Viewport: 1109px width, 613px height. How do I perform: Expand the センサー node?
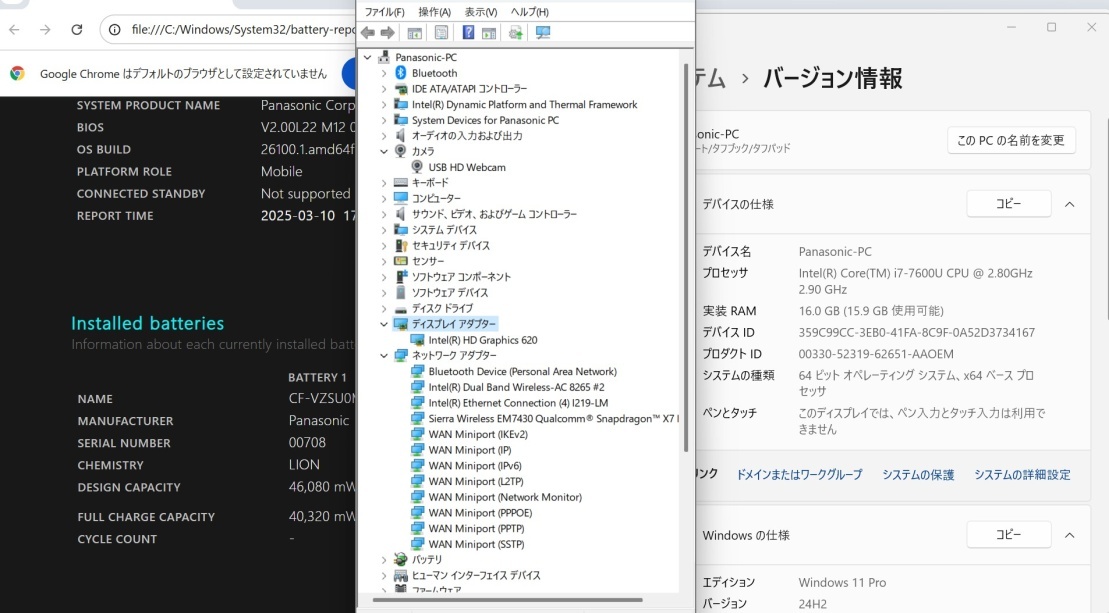point(384,262)
